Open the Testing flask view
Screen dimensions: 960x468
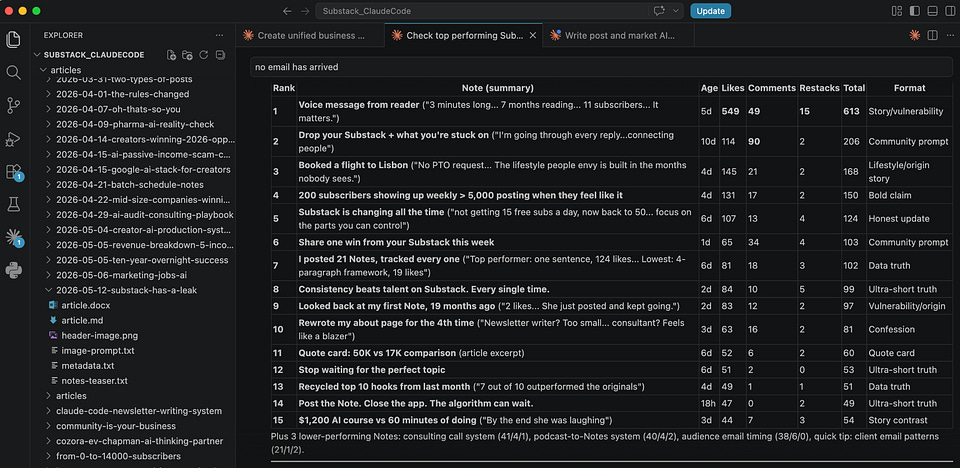tap(13, 205)
